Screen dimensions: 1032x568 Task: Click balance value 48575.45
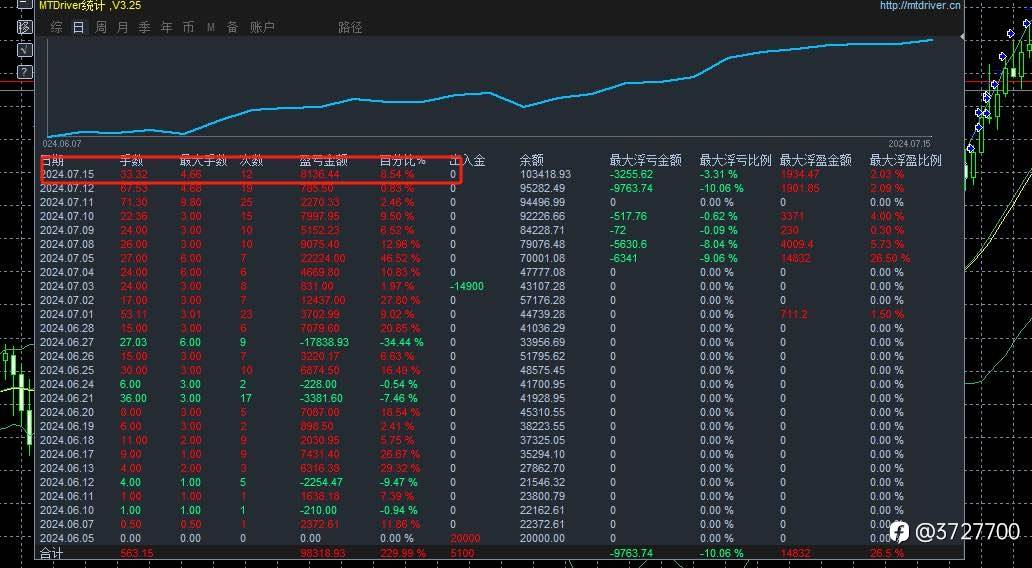542,370
